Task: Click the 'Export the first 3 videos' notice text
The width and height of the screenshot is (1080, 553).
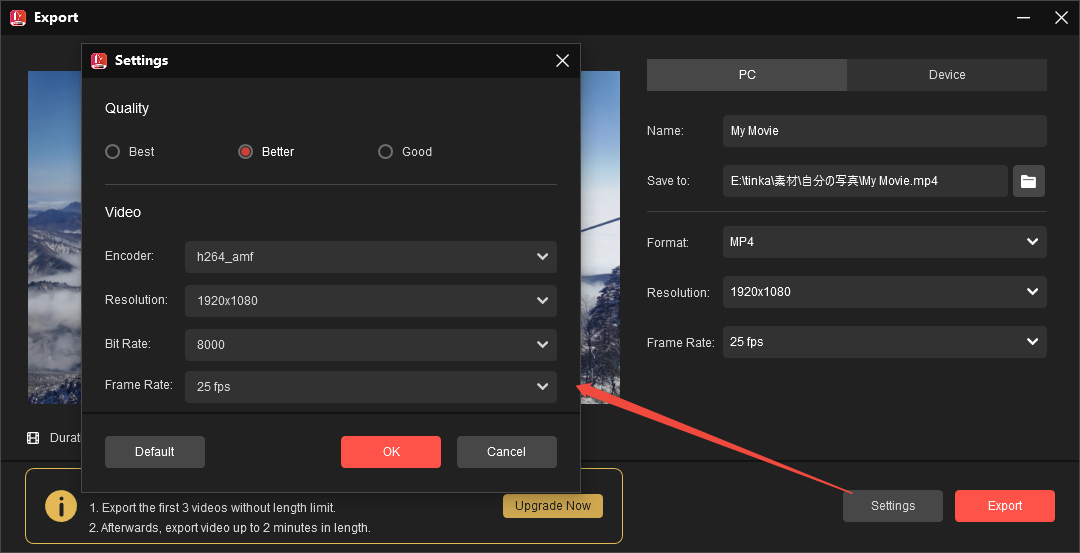Action: pyautogui.click(x=212, y=508)
